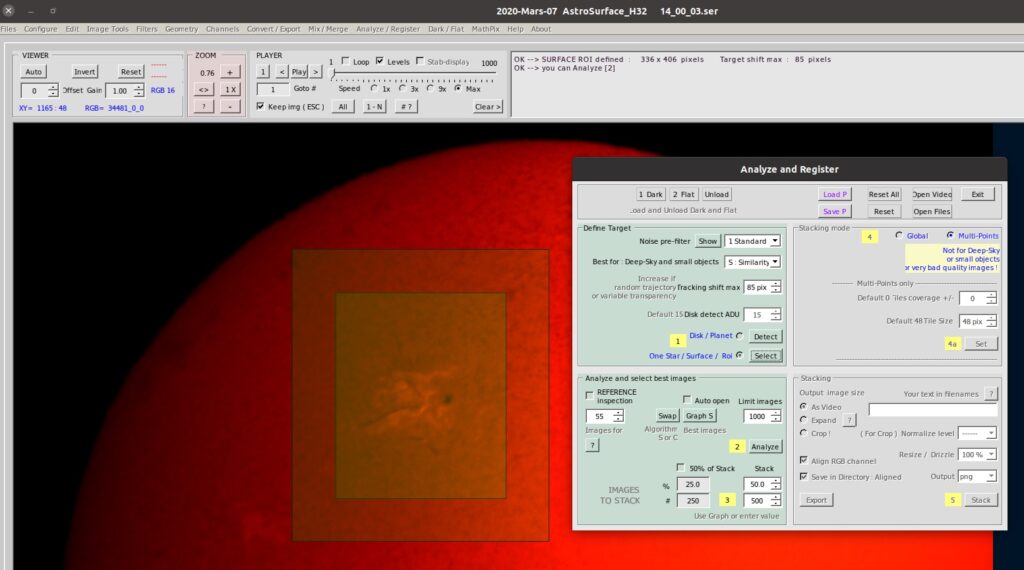
Task: Toggle the Auto open checkbox
Action: point(688,399)
